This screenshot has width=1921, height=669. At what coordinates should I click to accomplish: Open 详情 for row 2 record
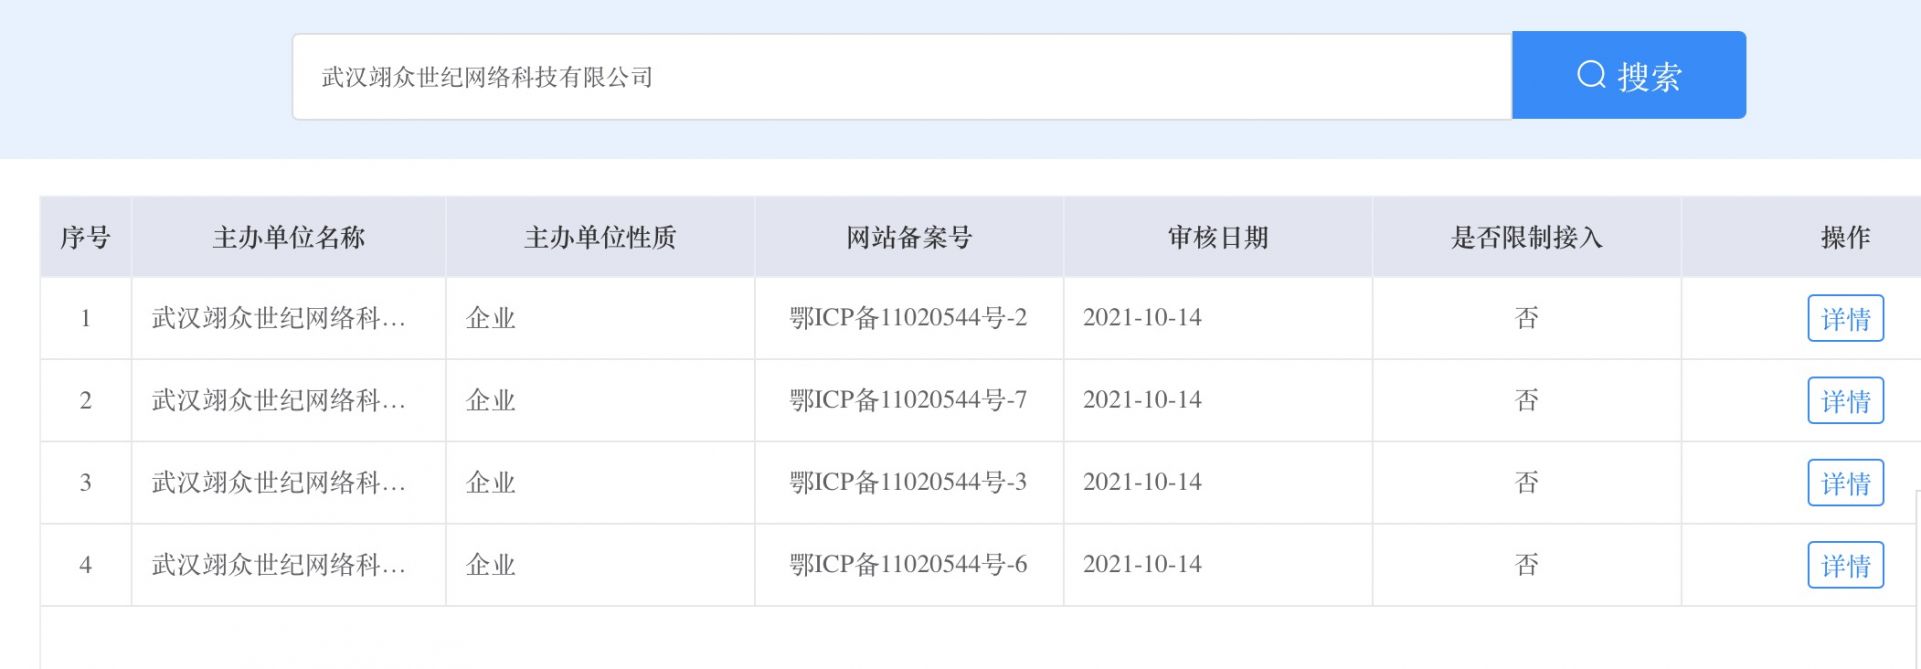[1845, 401]
